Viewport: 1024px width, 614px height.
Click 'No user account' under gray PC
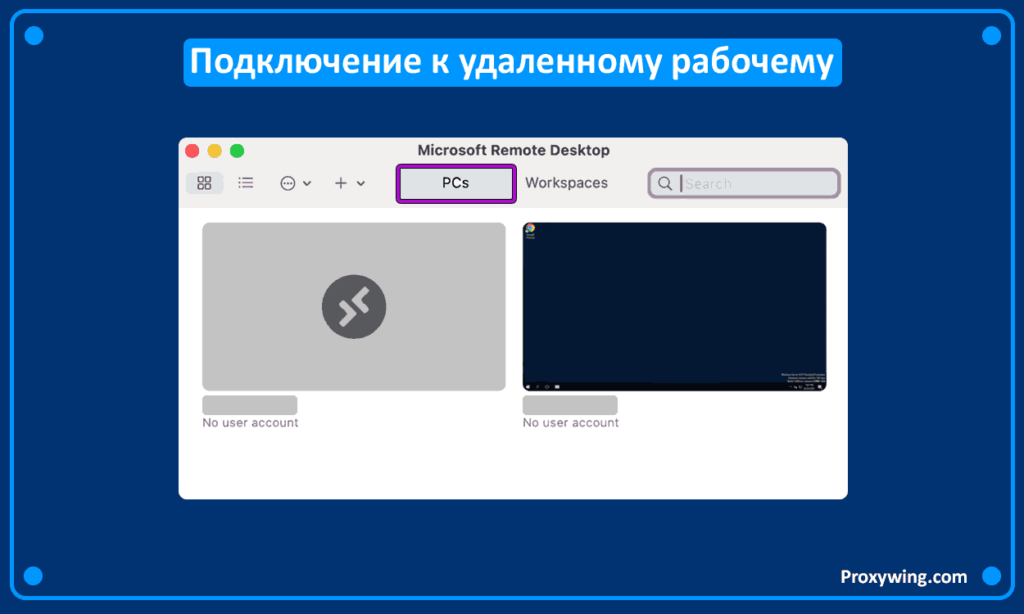(250, 423)
